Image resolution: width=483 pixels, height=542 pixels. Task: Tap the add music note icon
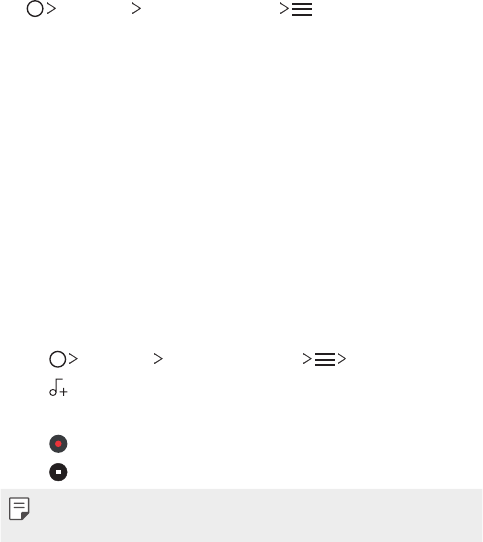click(58, 387)
